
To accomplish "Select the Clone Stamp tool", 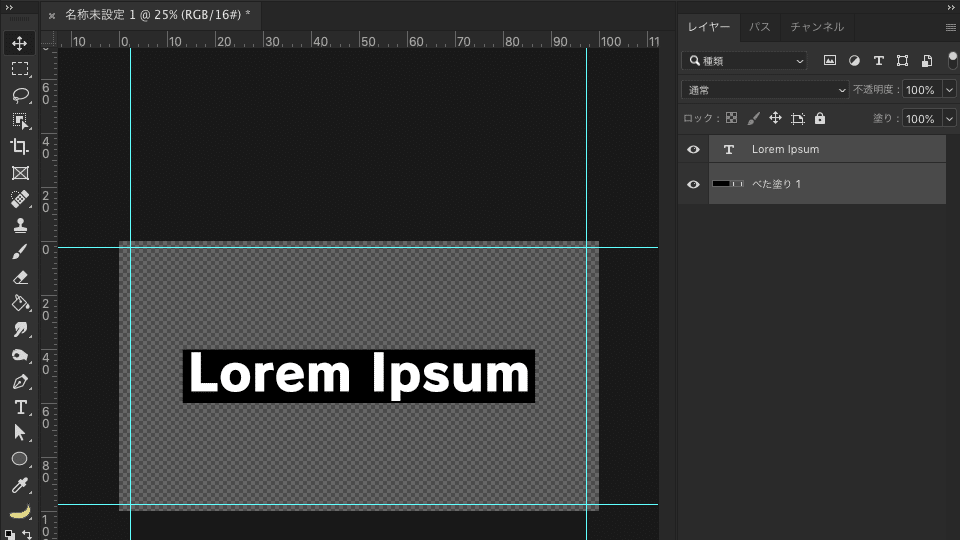I will pos(20,225).
